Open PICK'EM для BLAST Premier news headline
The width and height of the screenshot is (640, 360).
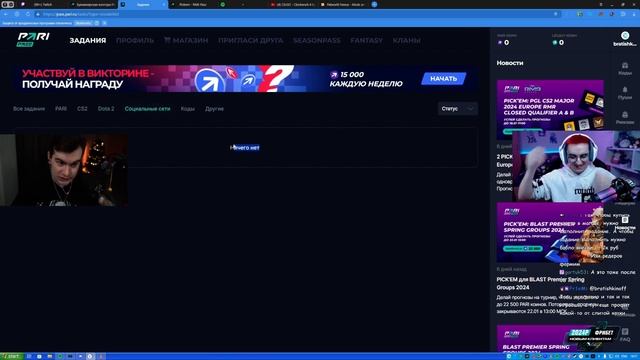click(x=540, y=283)
